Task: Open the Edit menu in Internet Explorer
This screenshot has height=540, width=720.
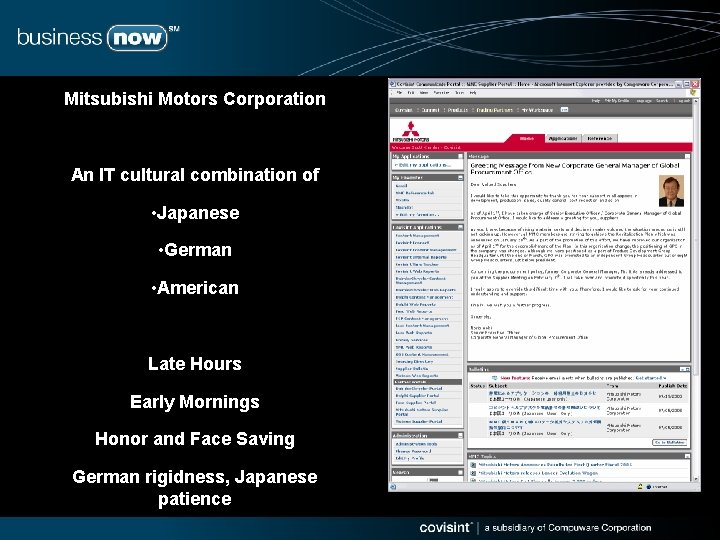Action: coord(411,93)
